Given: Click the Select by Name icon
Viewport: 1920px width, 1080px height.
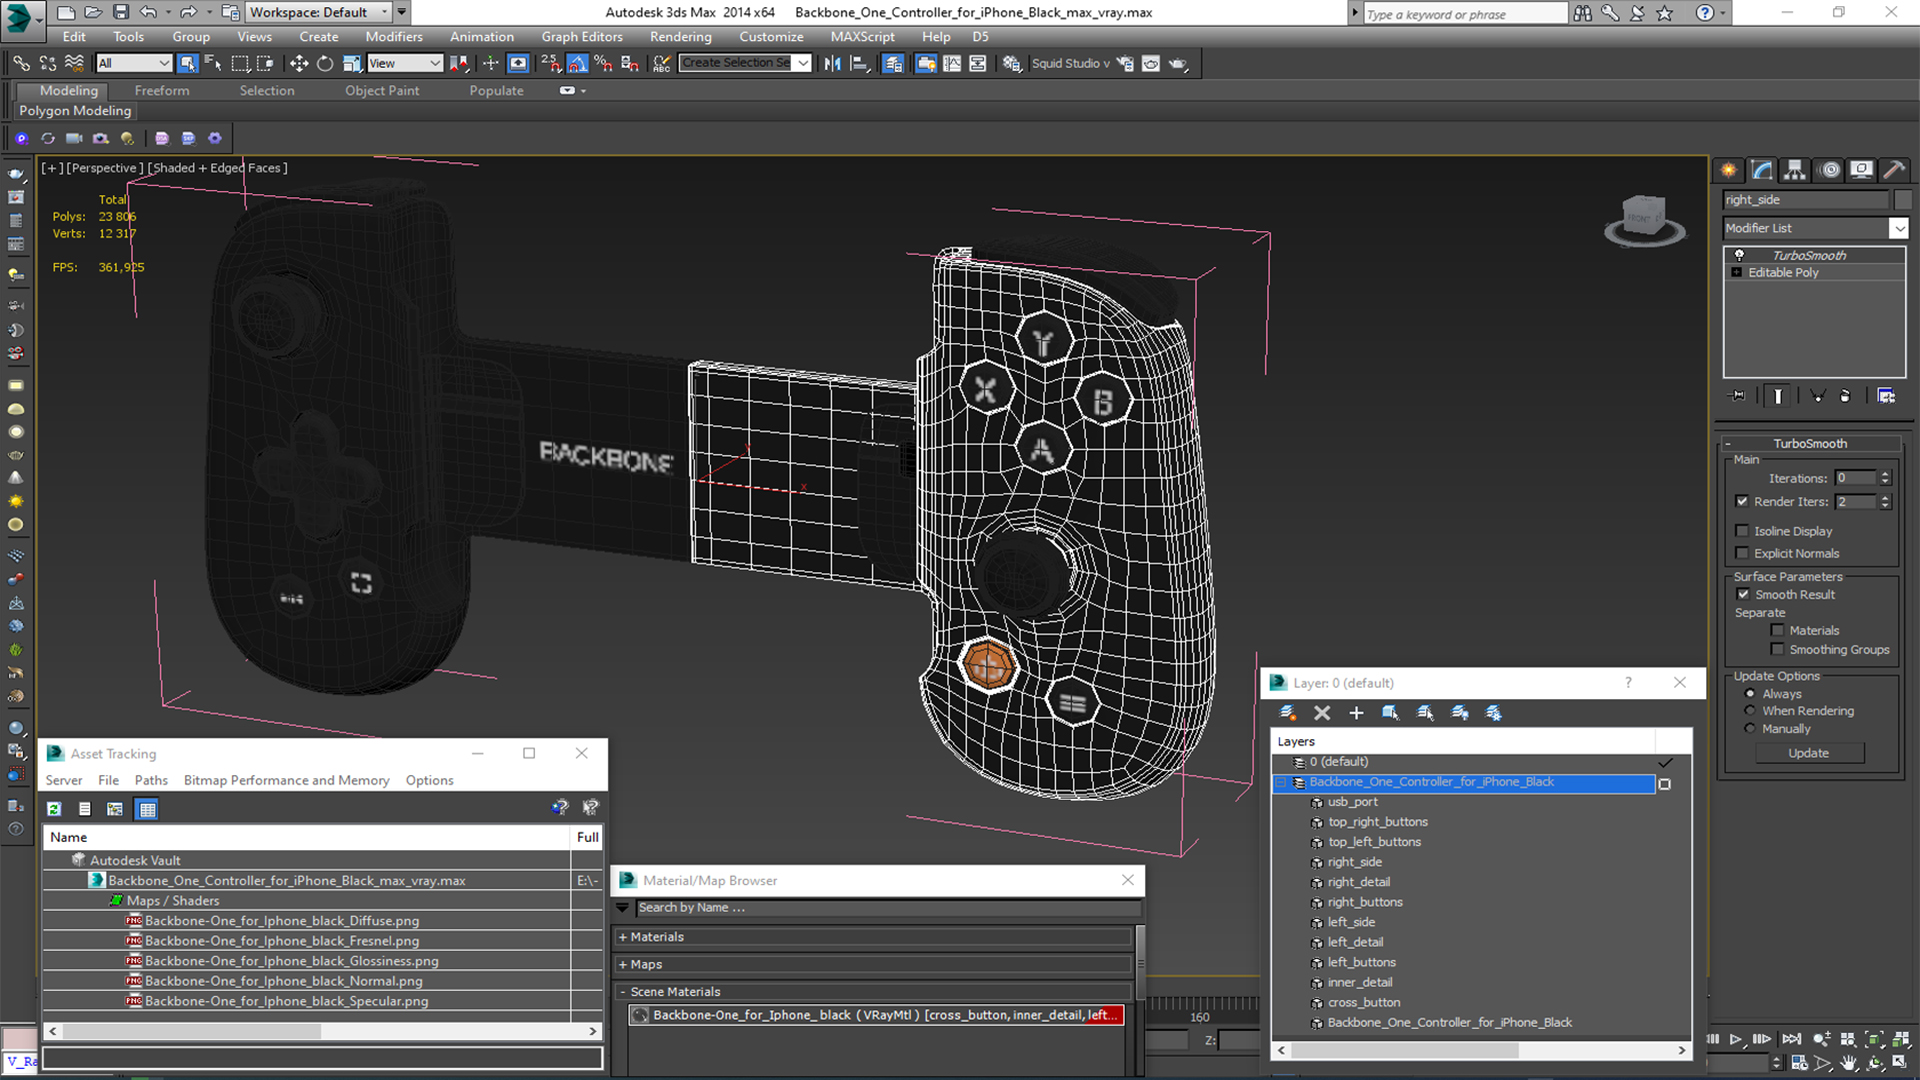Looking at the screenshot, I should tap(213, 63).
